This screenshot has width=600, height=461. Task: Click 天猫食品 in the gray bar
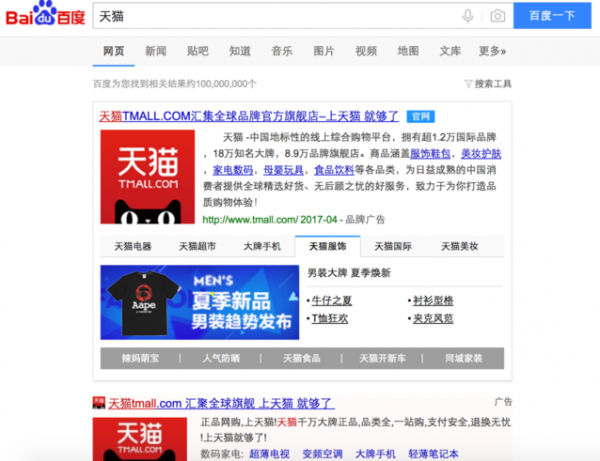pos(302,358)
